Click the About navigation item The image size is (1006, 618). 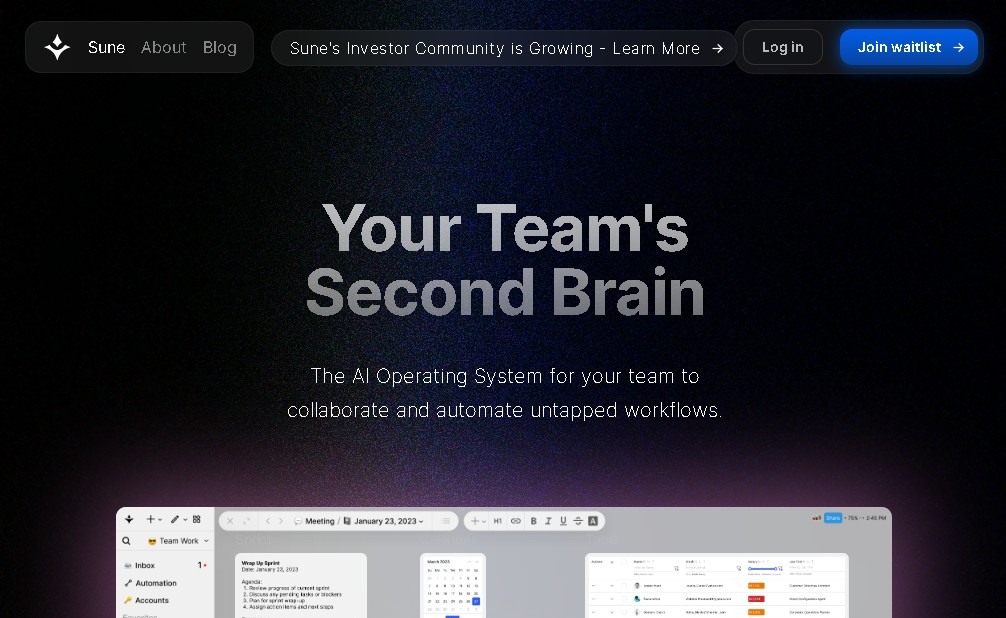tap(163, 47)
